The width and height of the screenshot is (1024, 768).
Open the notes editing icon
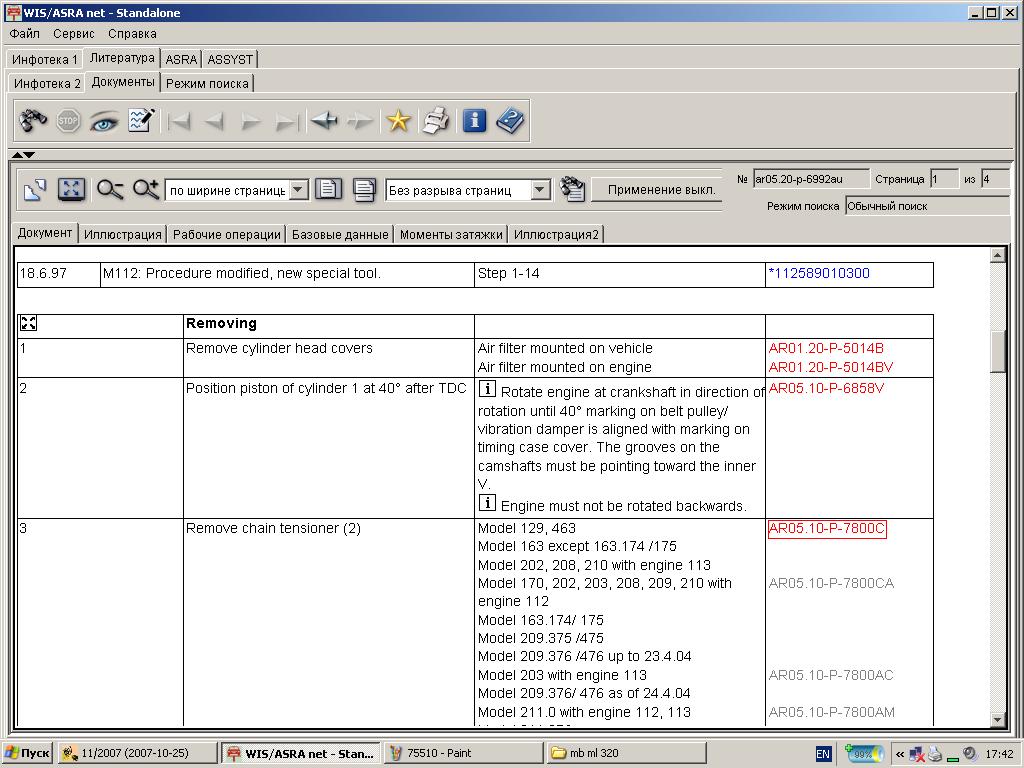(x=140, y=121)
